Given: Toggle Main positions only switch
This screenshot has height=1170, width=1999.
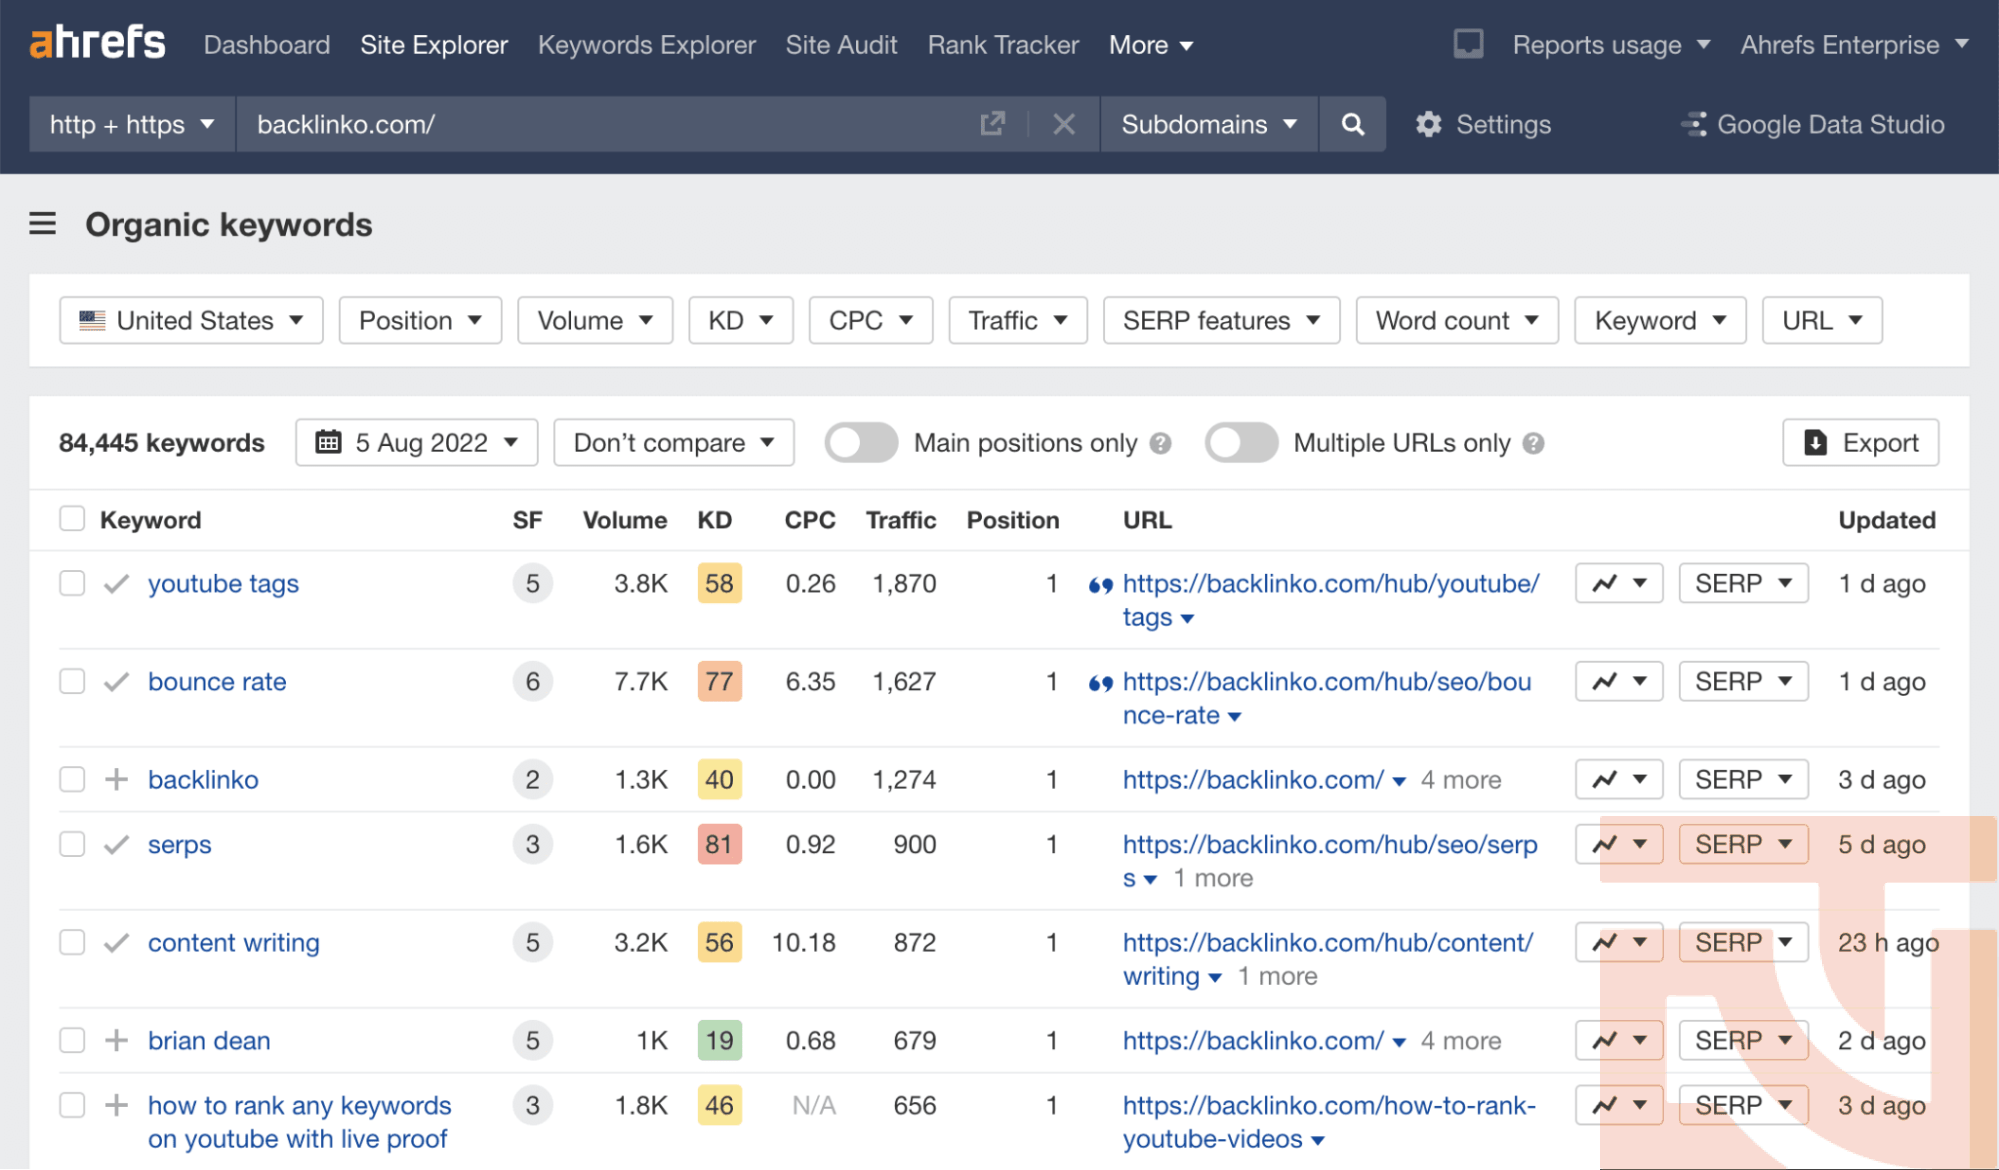Looking at the screenshot, I should (861, 442).
